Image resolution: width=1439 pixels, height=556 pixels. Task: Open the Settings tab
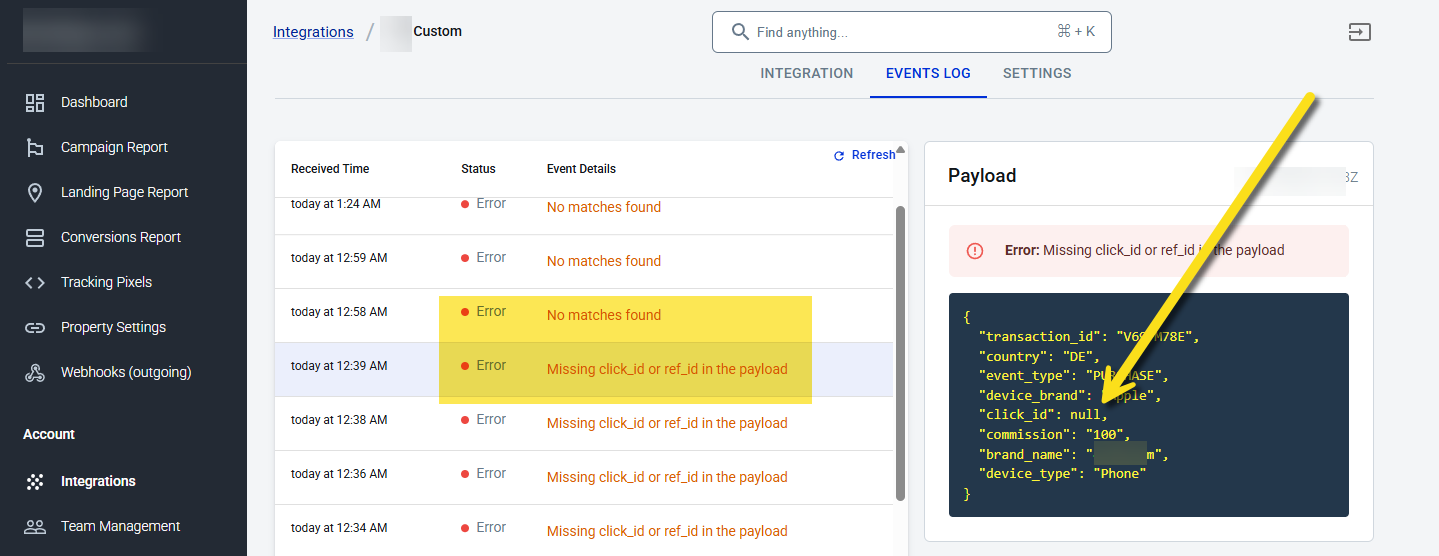coord(1037,73)
